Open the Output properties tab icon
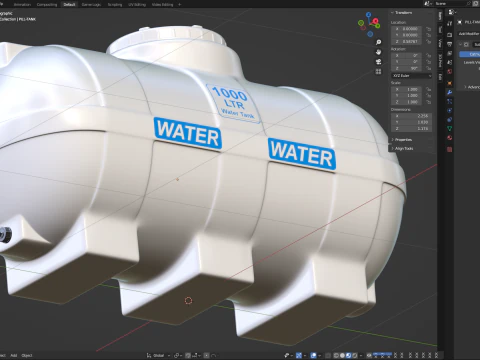Viewport: 480px width, 360px height. (450, 44)
